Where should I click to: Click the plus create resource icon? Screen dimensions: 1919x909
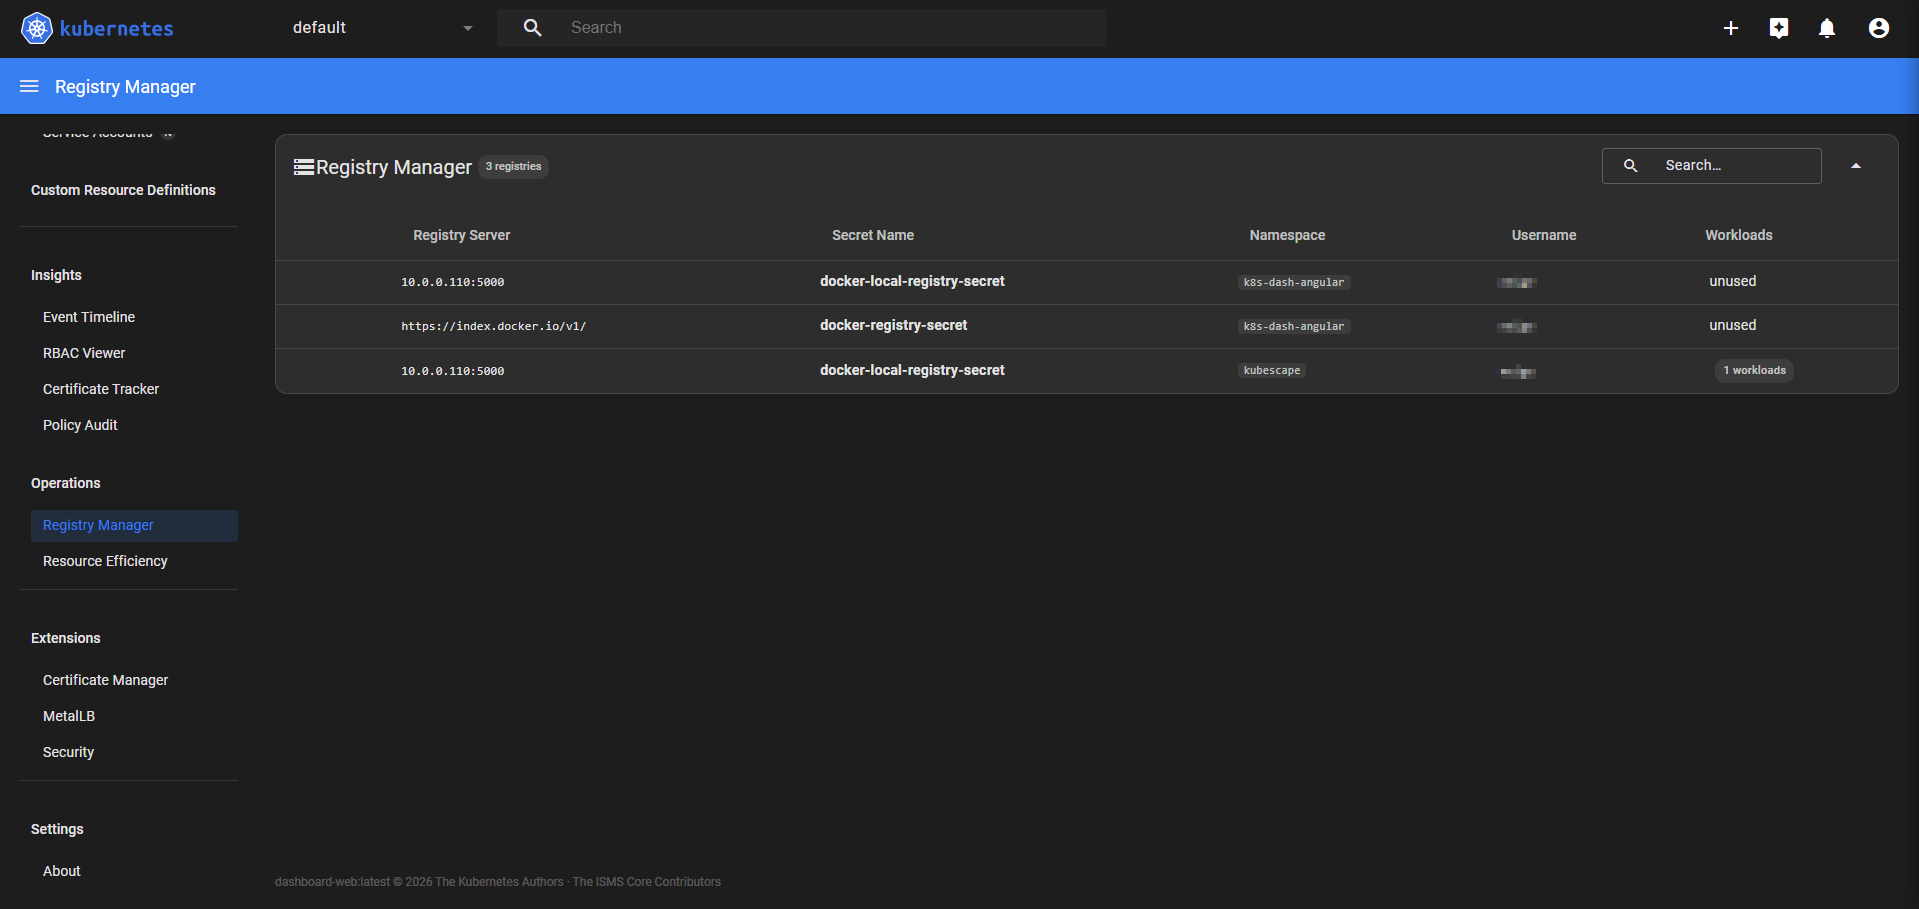click(1731, 28)
